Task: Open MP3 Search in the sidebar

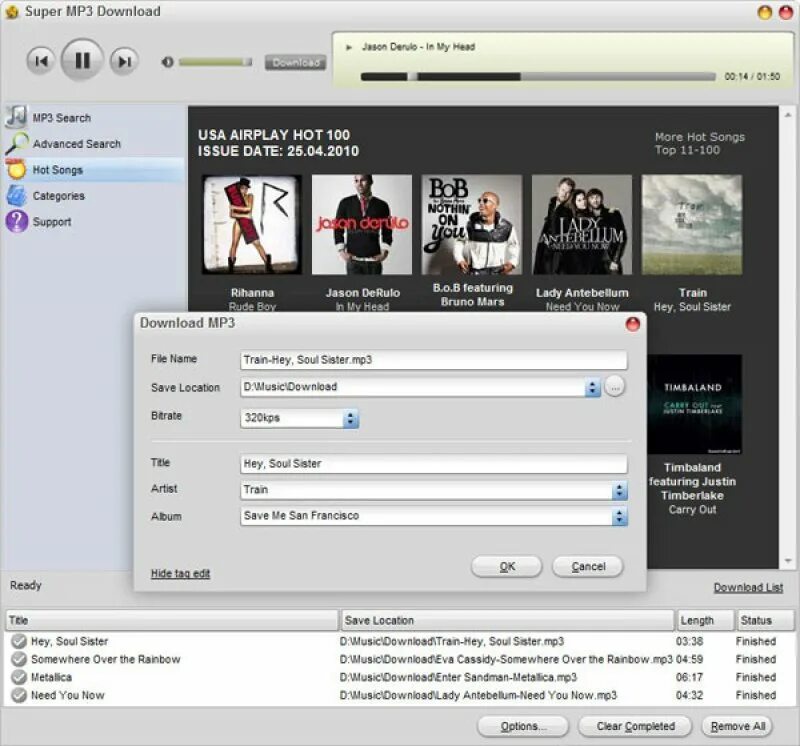Action: pos(62,118)
